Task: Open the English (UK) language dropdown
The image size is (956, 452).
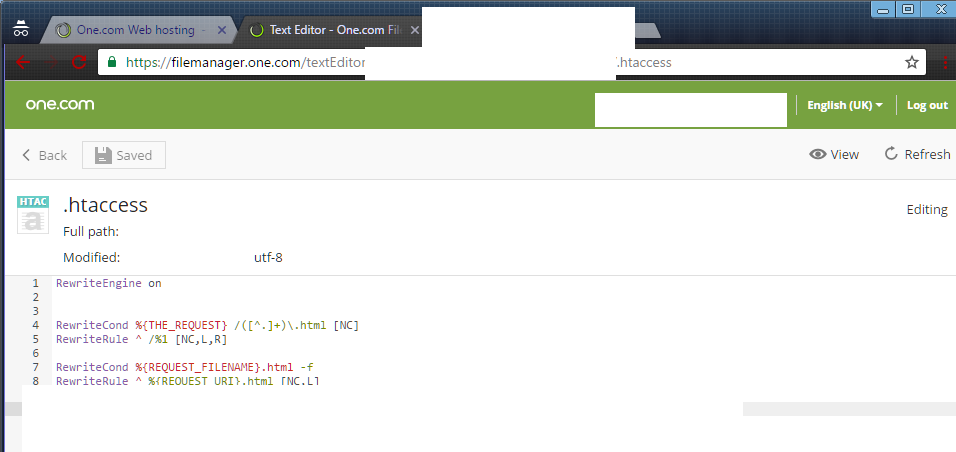Action: pyautogui.click(x=844, y=105)
